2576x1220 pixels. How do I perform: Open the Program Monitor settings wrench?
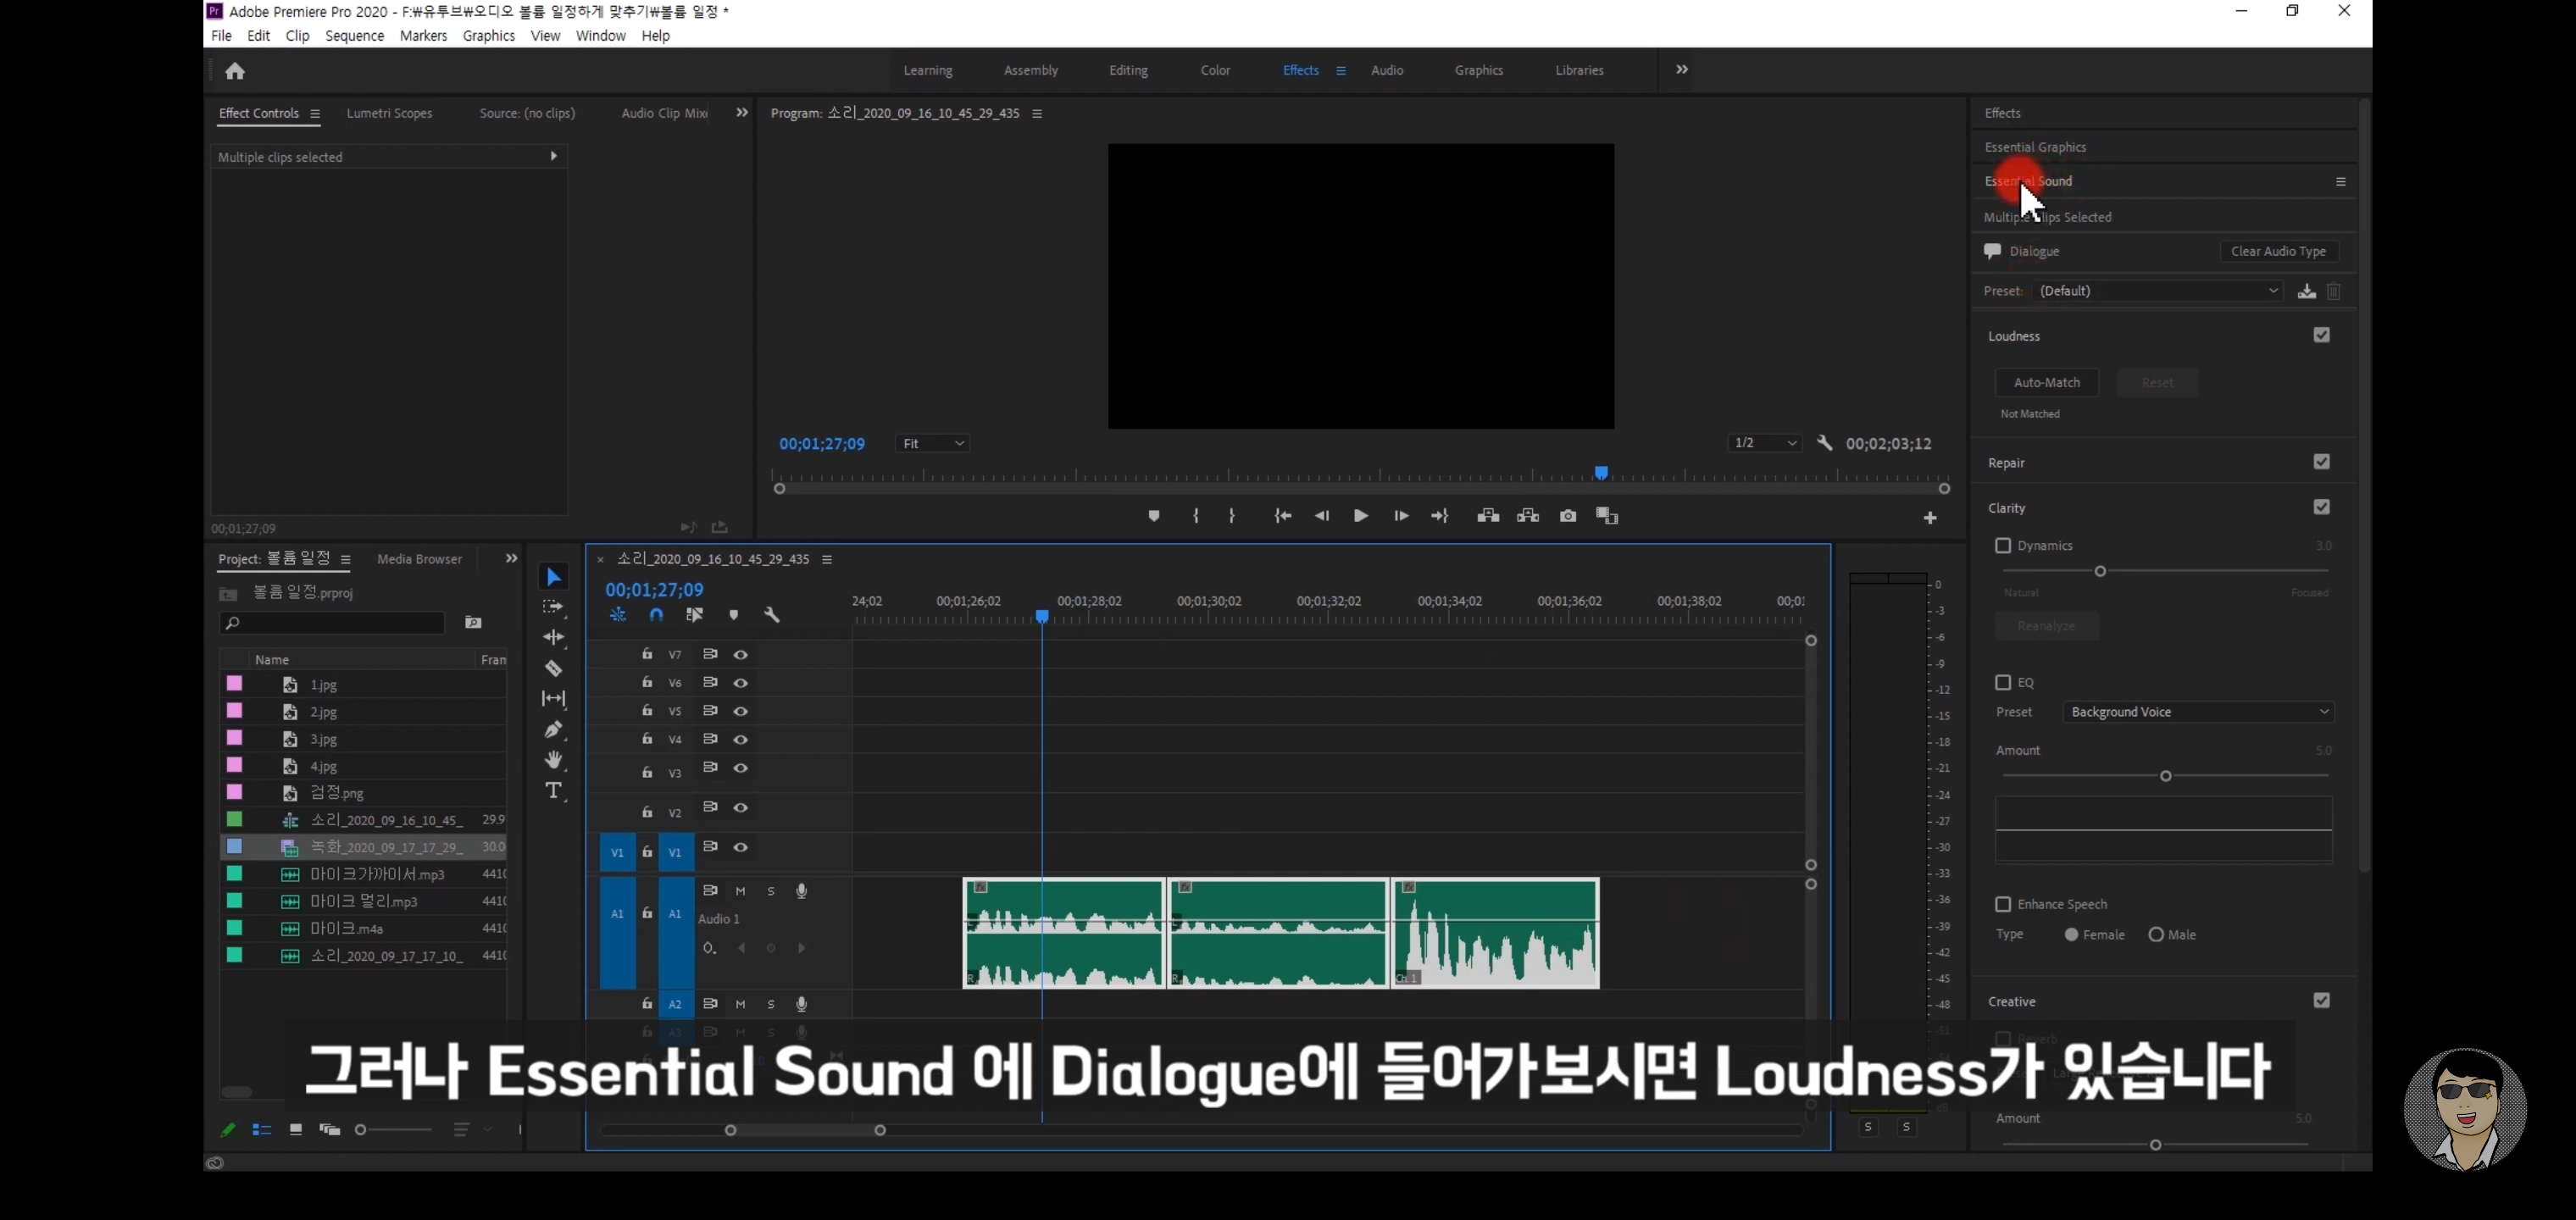point(1824,443)
